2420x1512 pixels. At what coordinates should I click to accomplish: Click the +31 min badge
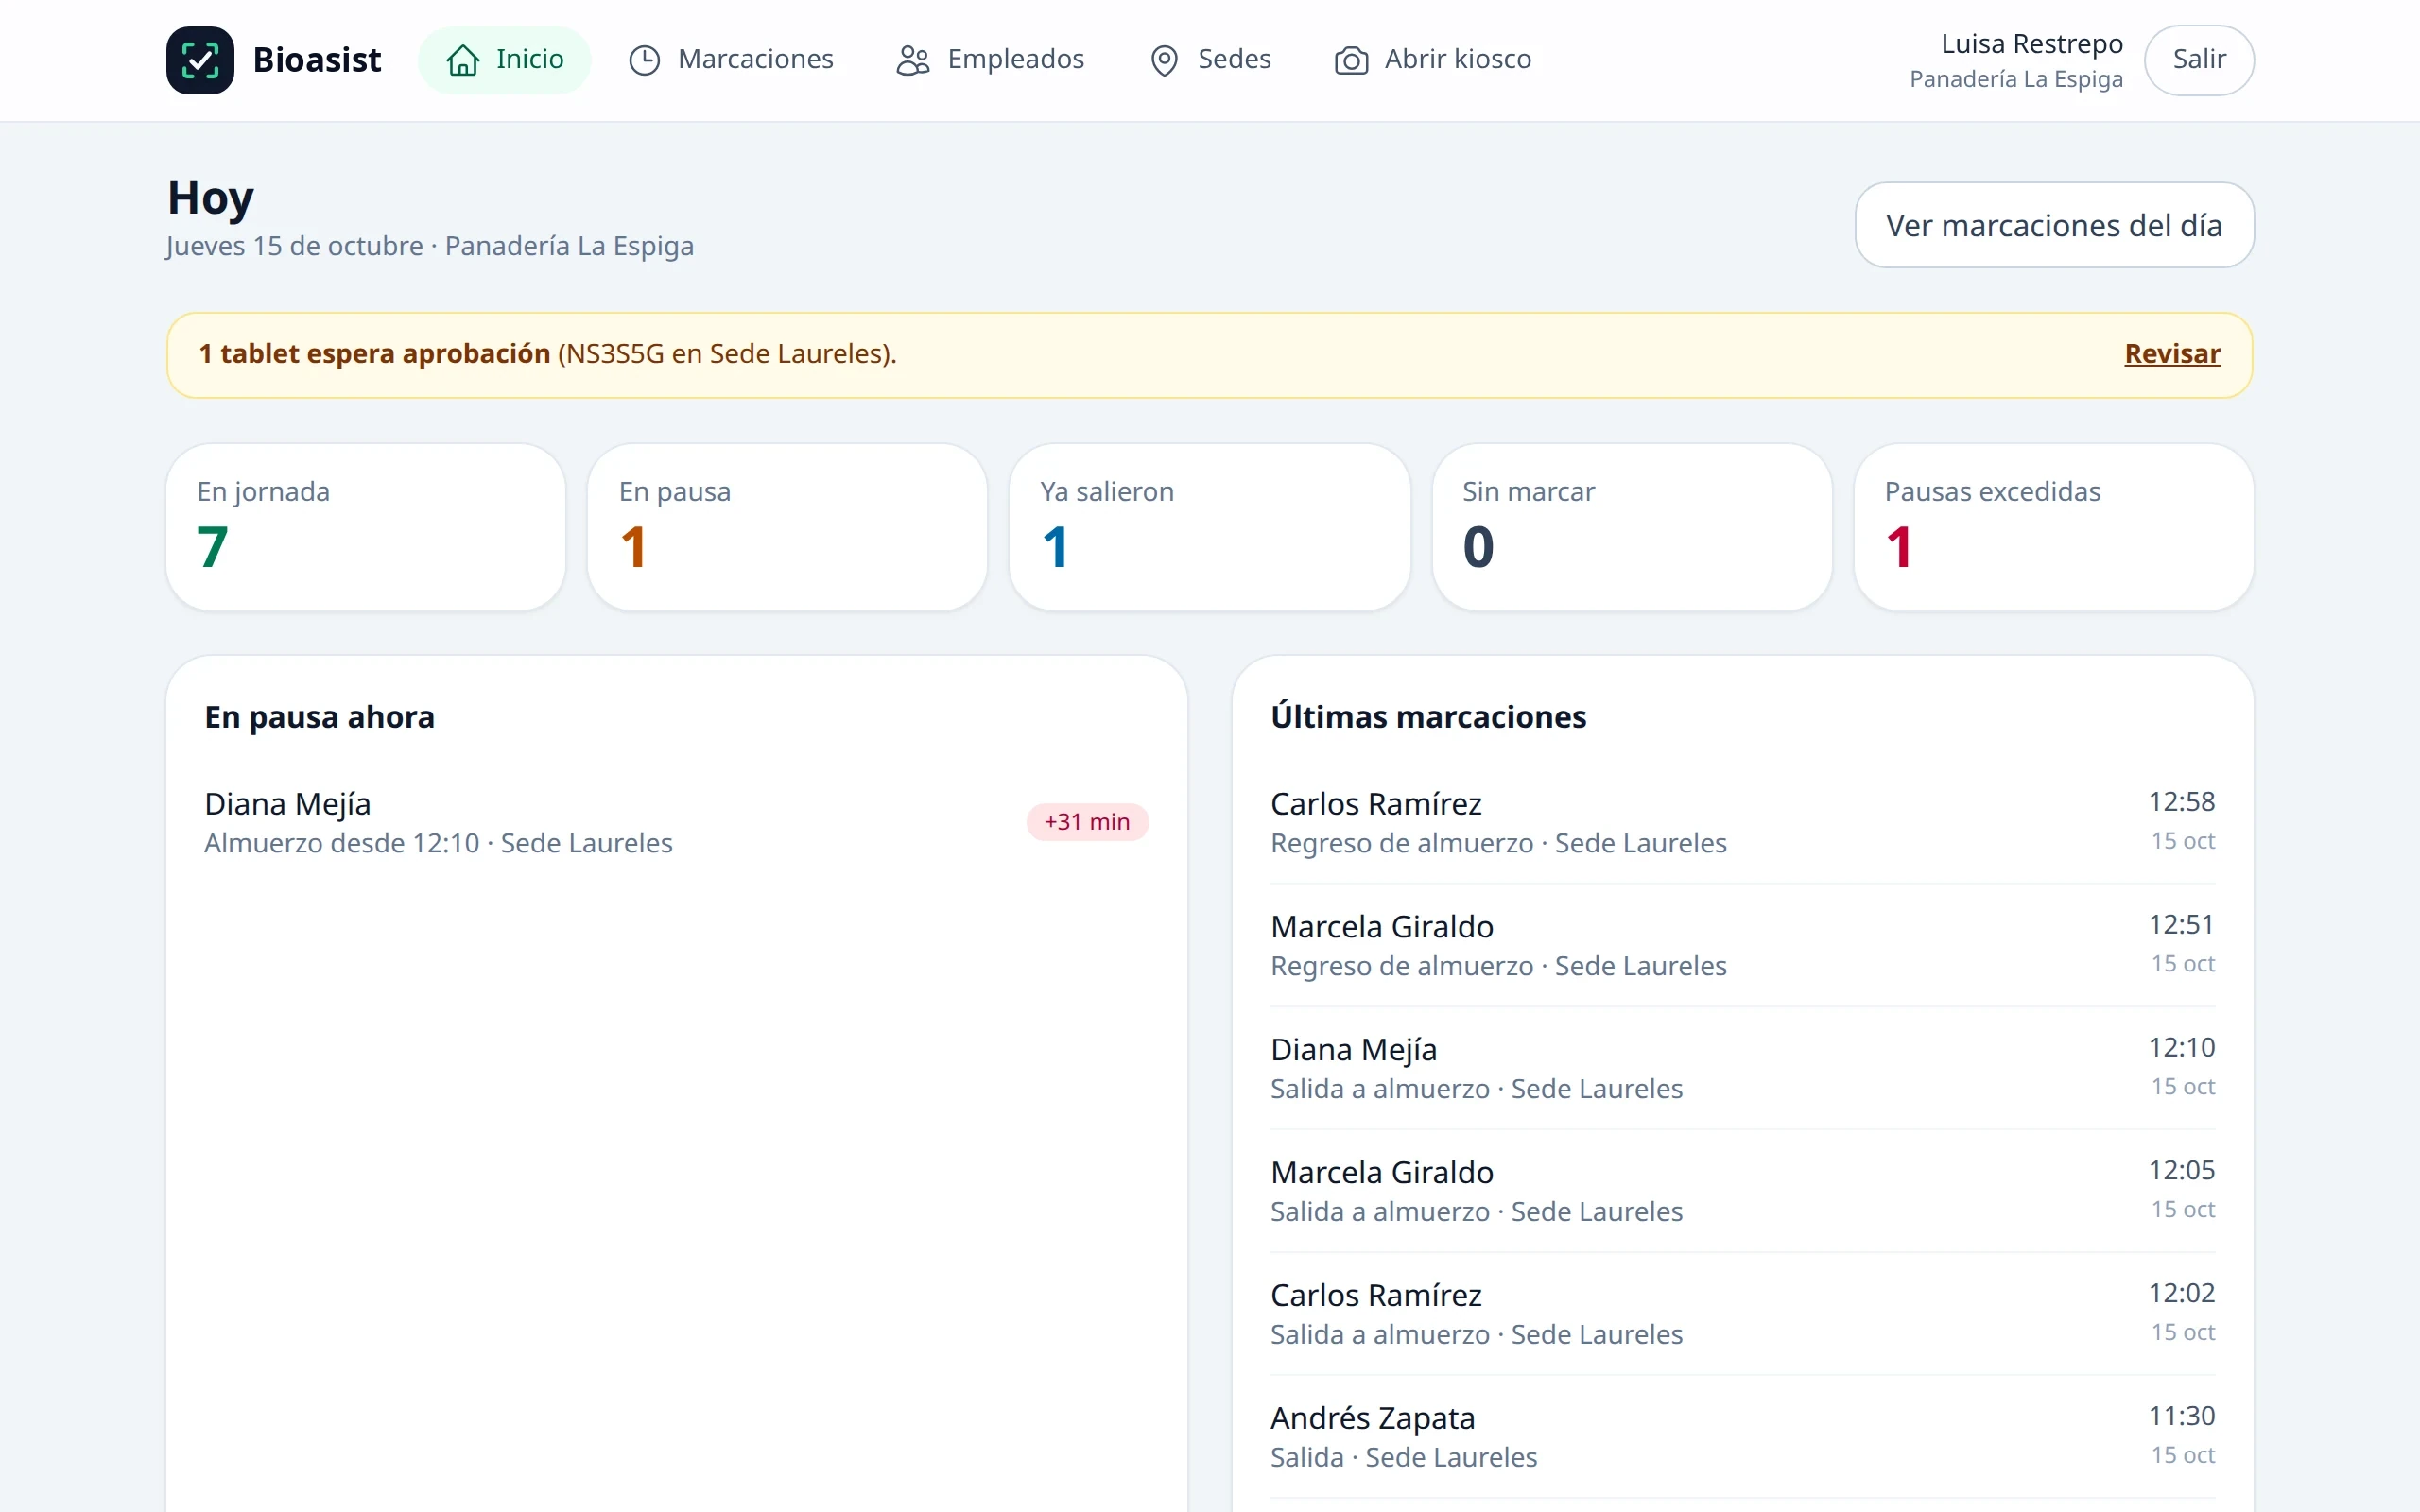click(x=1087, y=822)
